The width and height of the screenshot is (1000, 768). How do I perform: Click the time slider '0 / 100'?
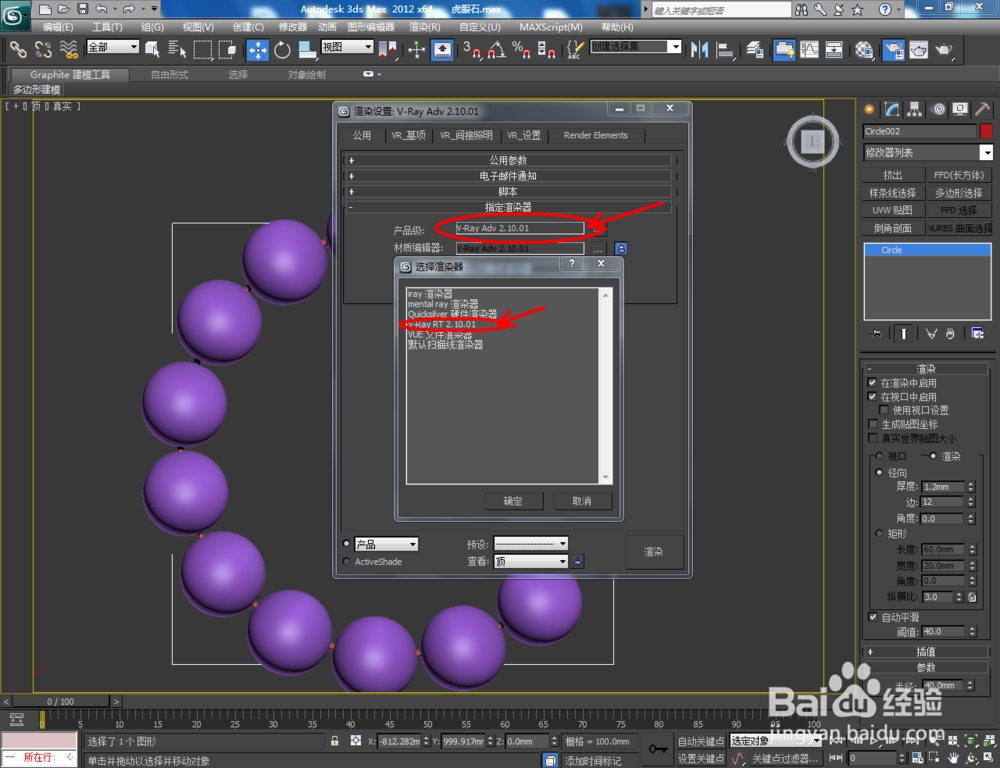61,701
